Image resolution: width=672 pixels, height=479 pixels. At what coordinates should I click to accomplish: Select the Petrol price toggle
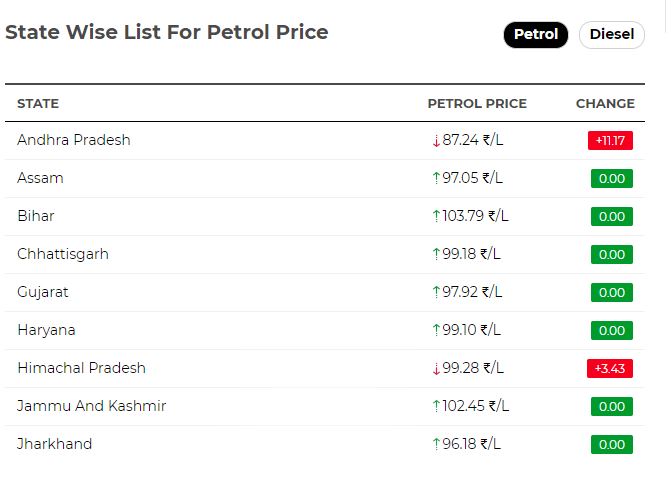pyautogui.click(x=536, y=34)
